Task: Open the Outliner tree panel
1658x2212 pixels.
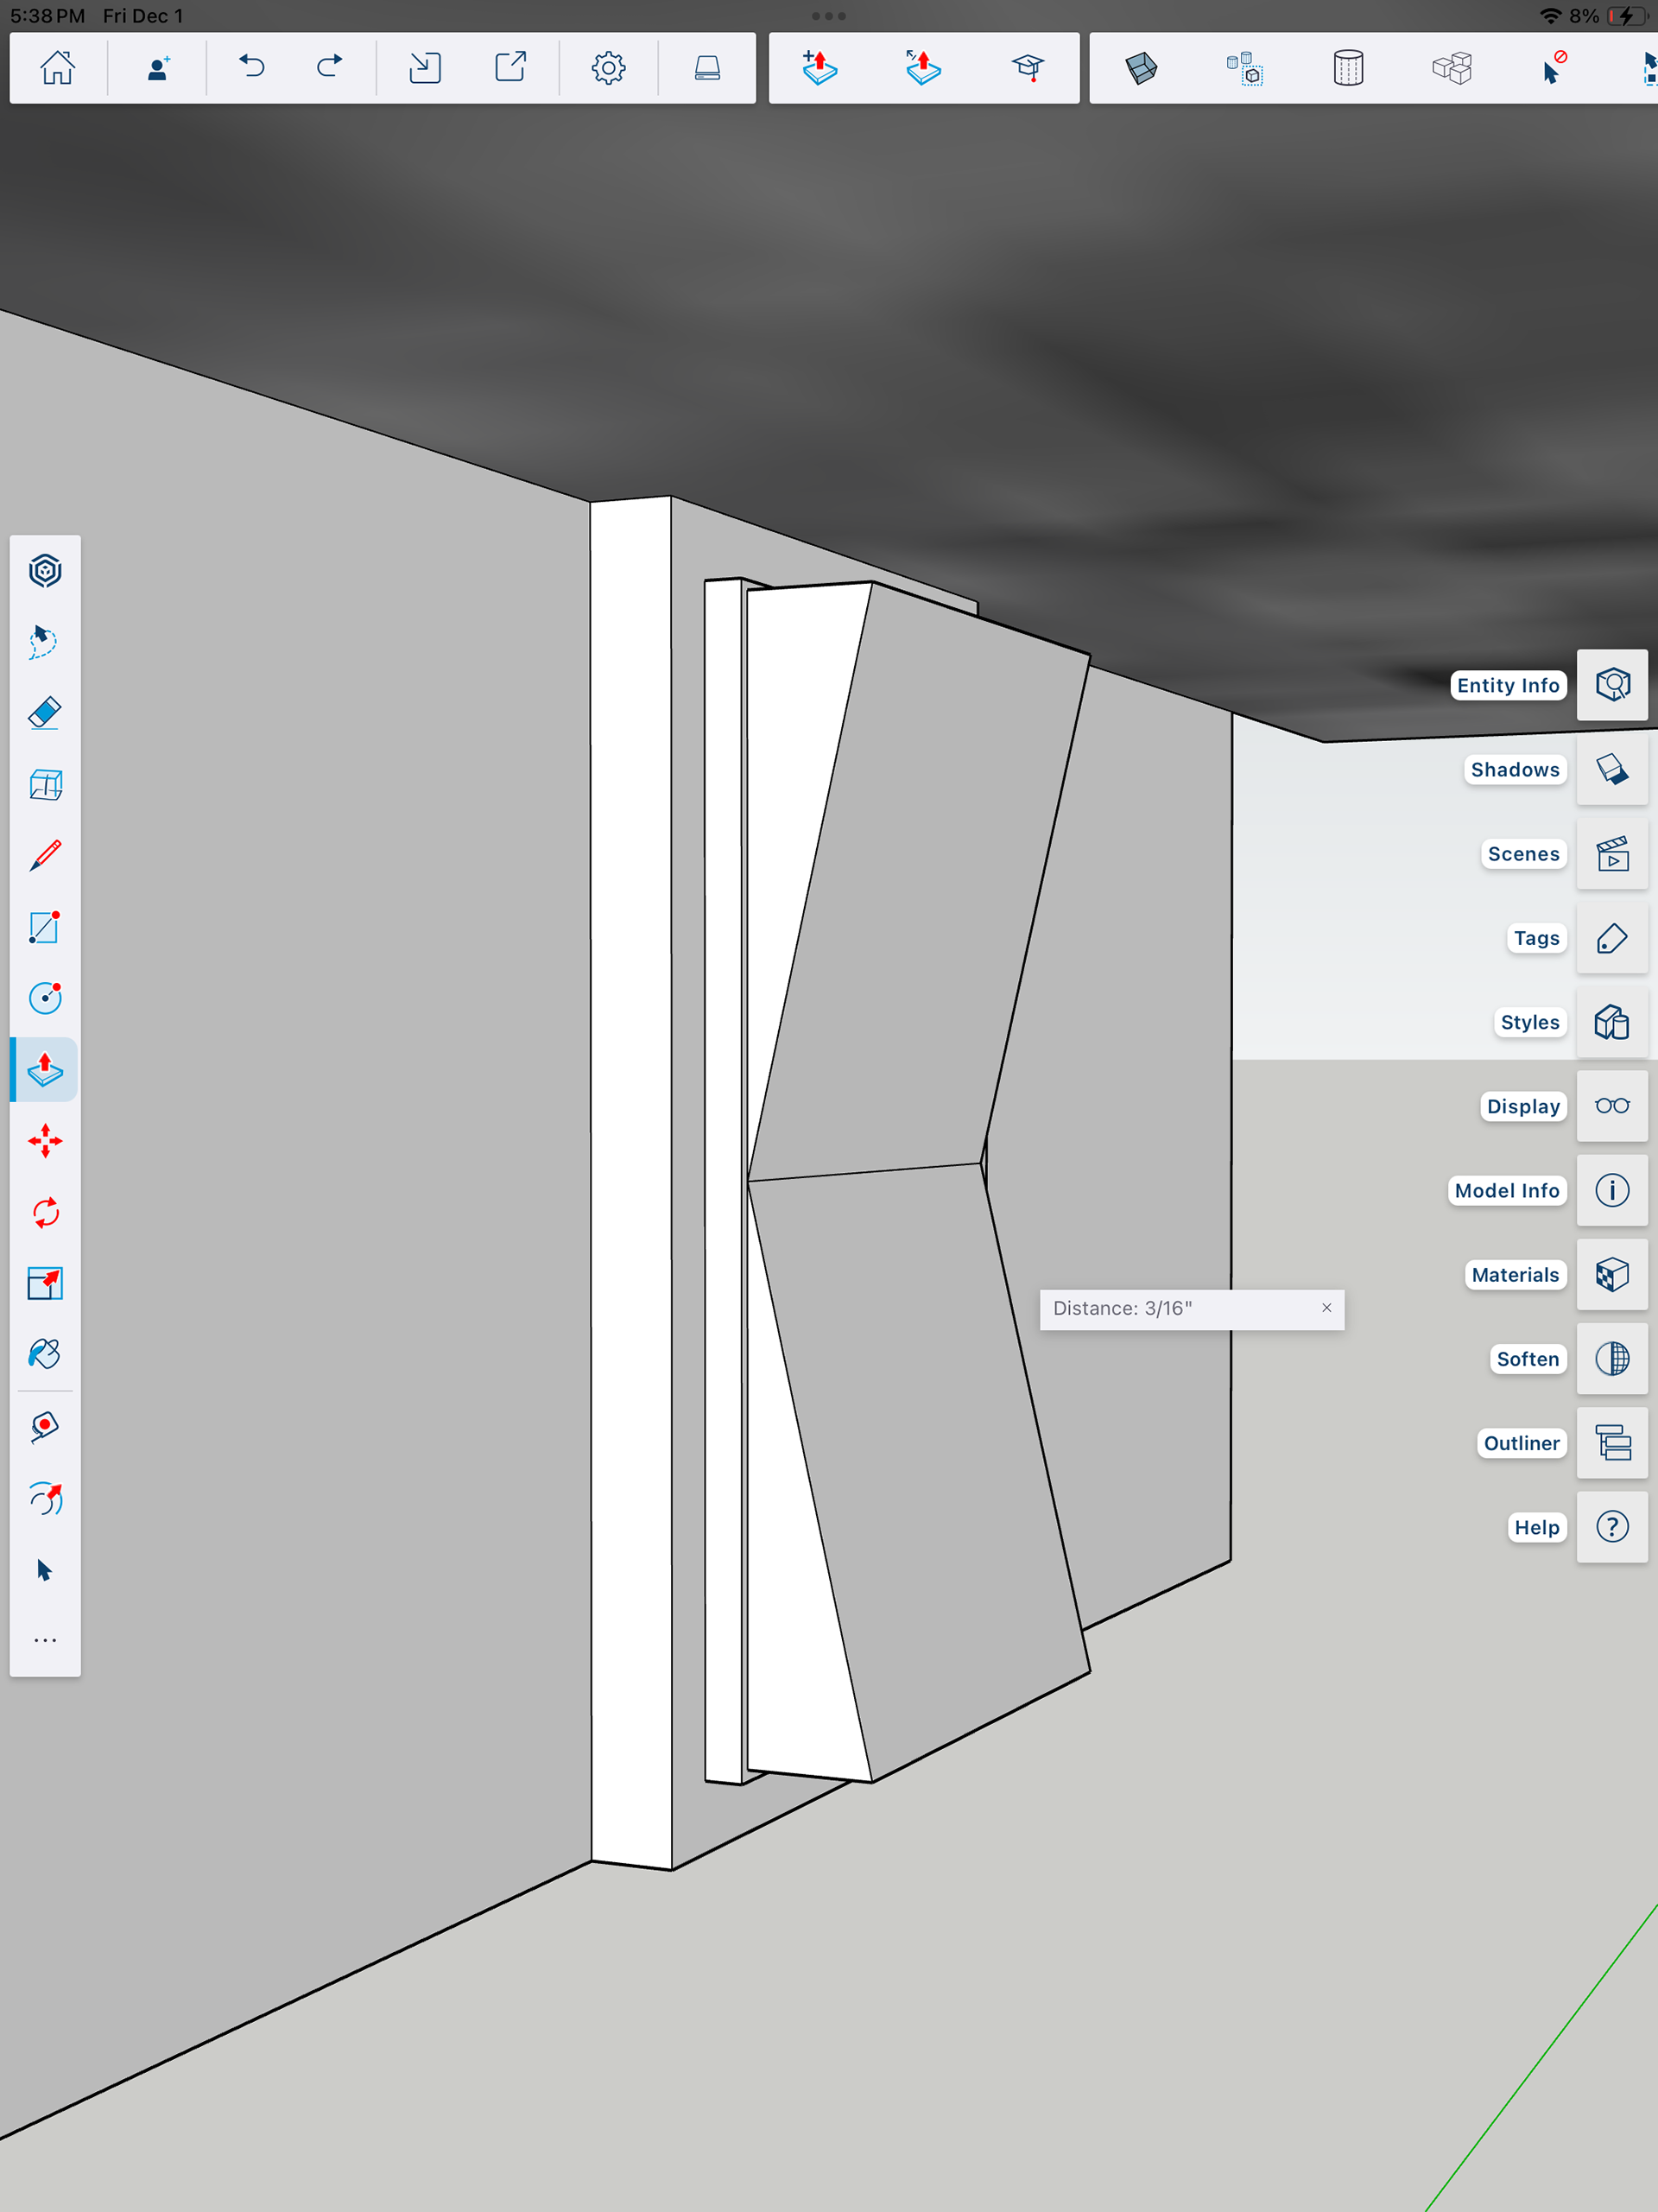Action: click(x=1611, y=1443)
